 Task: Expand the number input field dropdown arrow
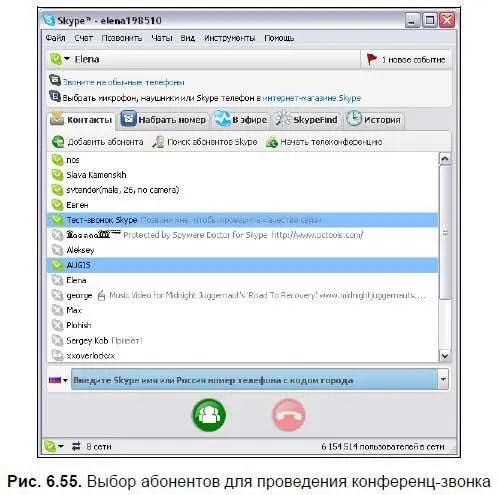pos(443,379)
